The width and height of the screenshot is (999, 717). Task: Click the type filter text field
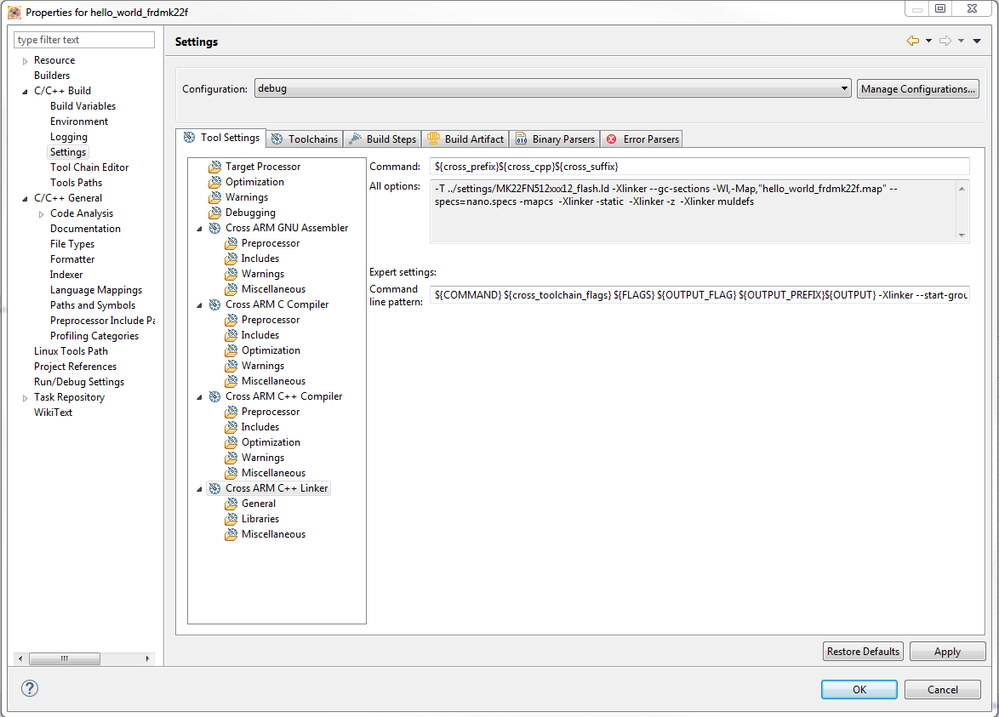pyautogui.click(x=84, y=40)
